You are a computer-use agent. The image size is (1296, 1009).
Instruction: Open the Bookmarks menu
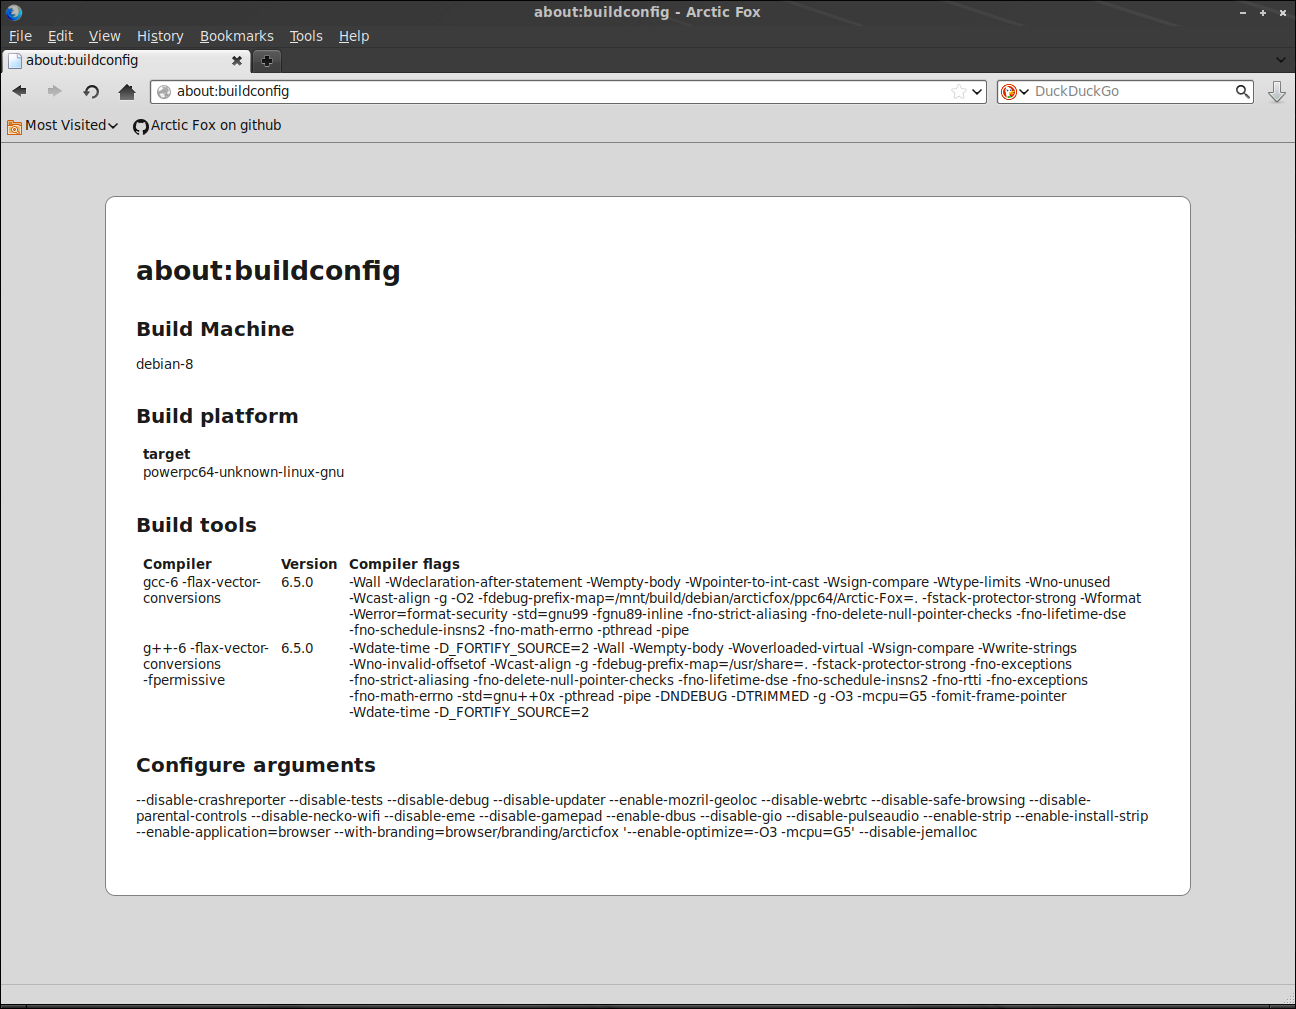[237, 36]
